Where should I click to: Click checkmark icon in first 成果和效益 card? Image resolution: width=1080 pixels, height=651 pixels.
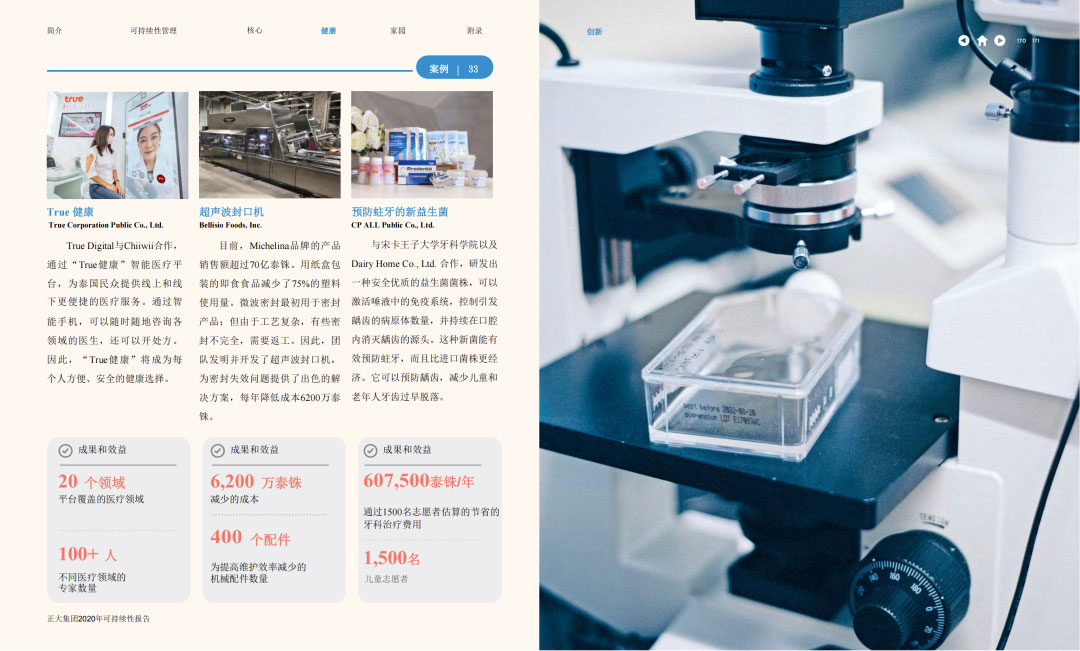coord(65,451)
